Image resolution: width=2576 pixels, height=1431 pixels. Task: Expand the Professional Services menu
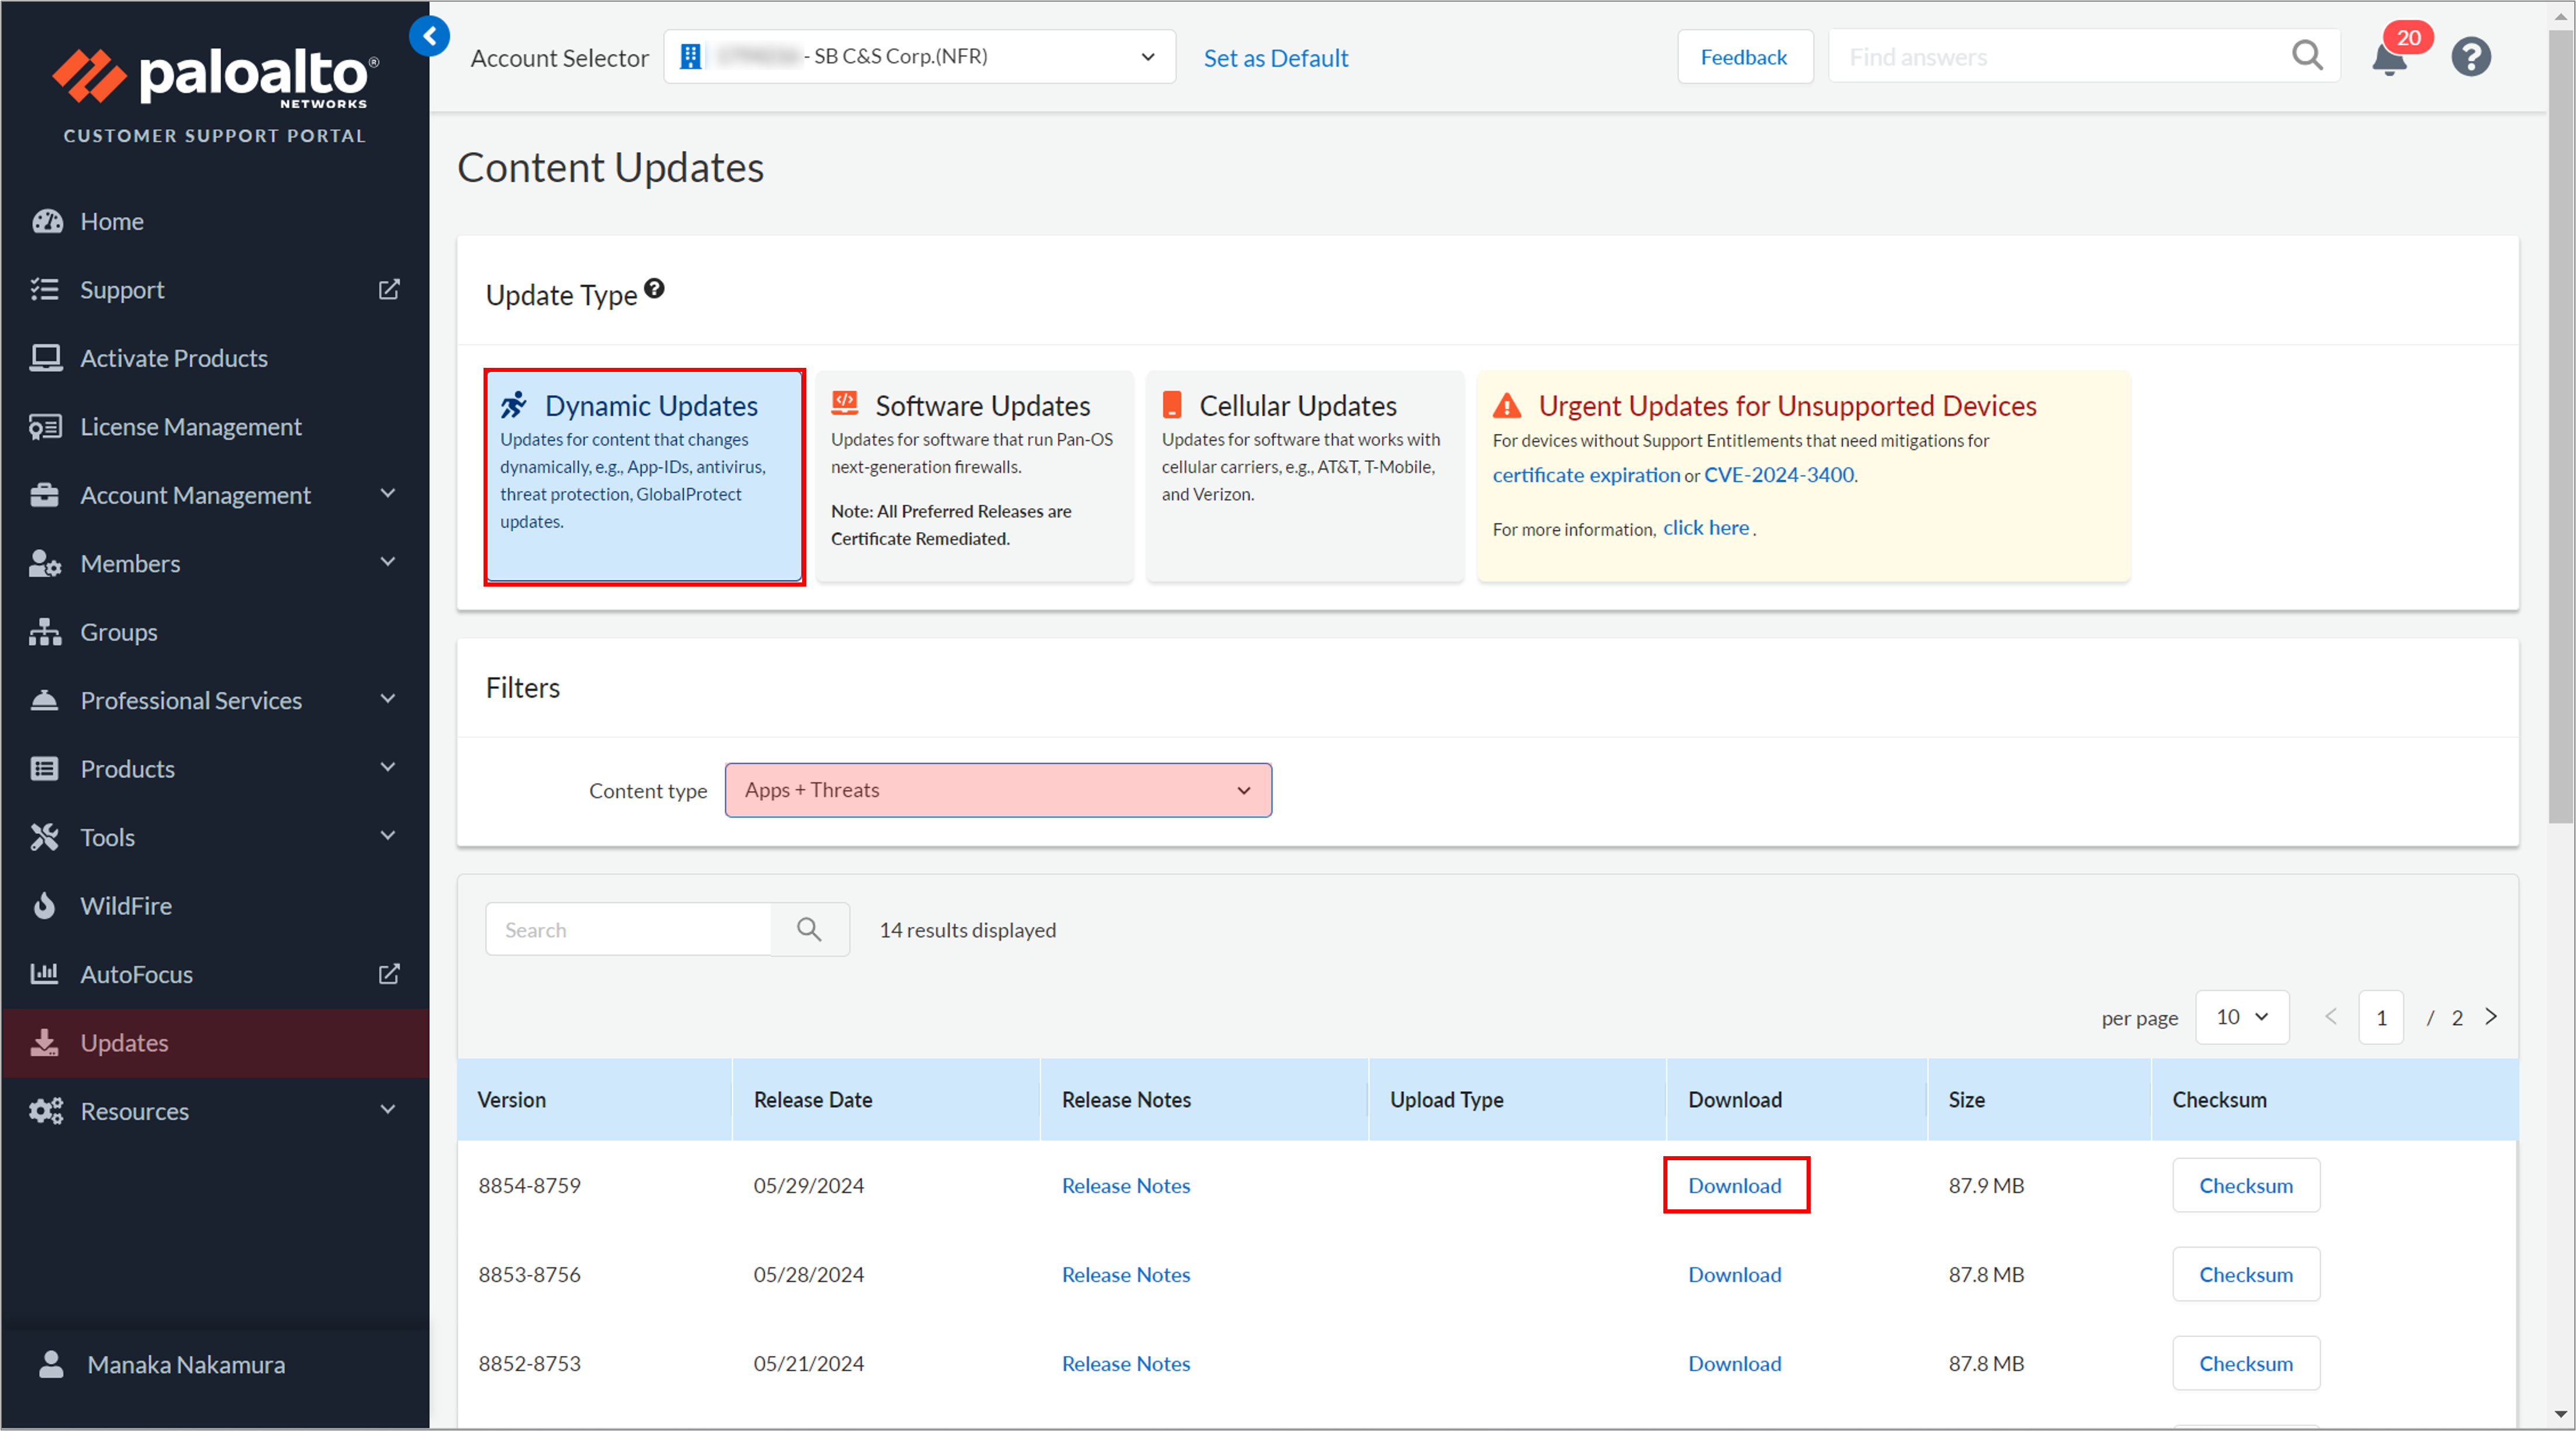click(x=388, y=699)
